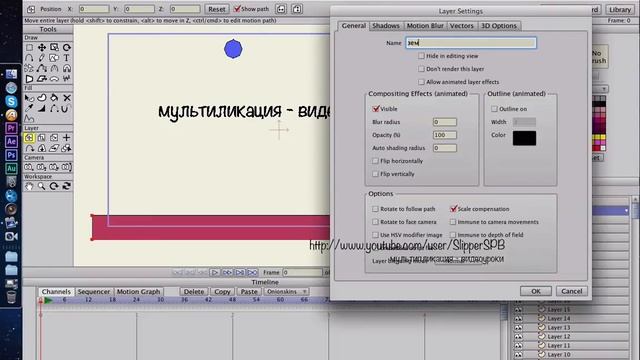The width and height of the screenshot is (640, 360).
Task: Click the Reset position button
Action: click(217, 9)
